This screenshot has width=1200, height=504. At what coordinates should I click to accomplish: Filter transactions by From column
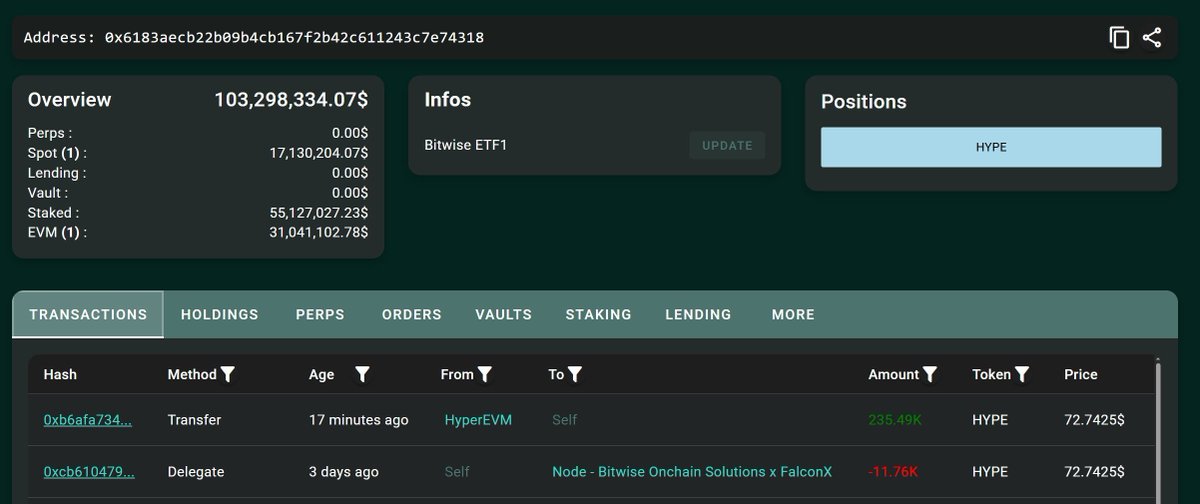(x=485, y=374)
